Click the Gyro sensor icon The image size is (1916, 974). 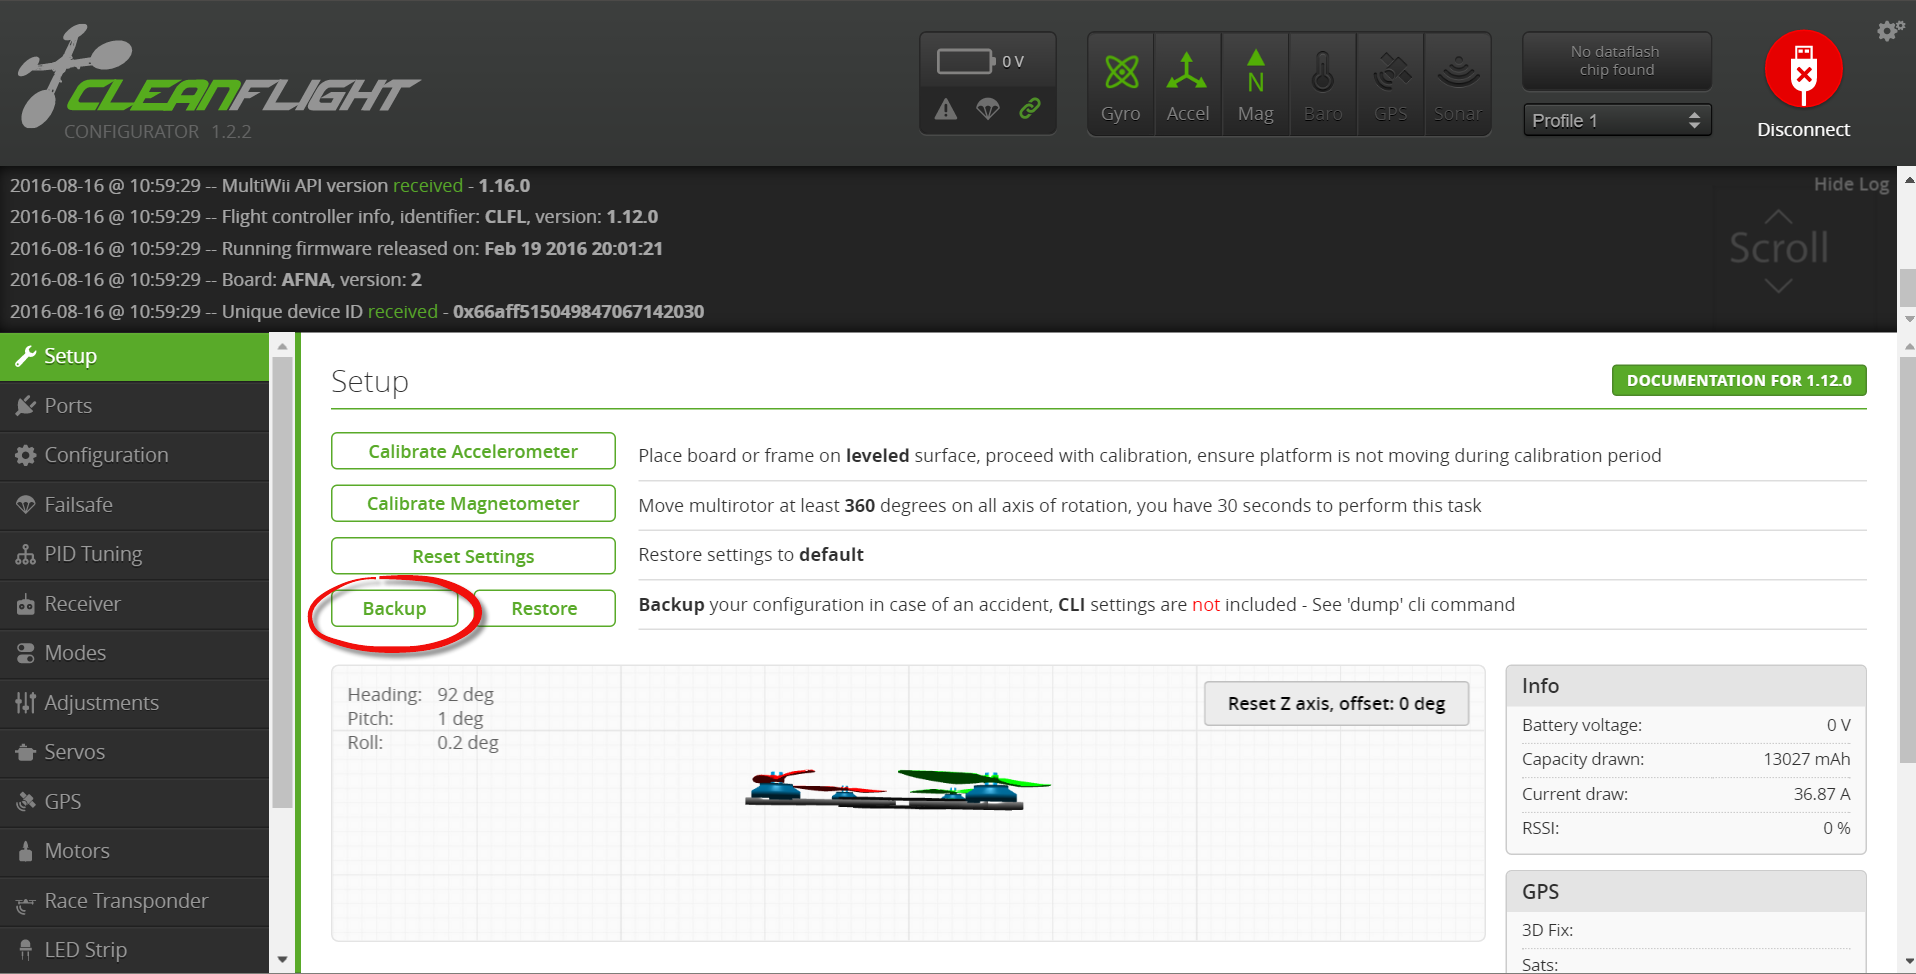1121,85
